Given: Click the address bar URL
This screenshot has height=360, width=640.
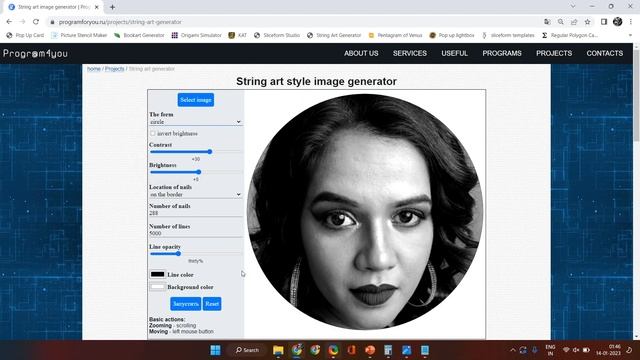Looking at the screenshot, I should point(120,22).
